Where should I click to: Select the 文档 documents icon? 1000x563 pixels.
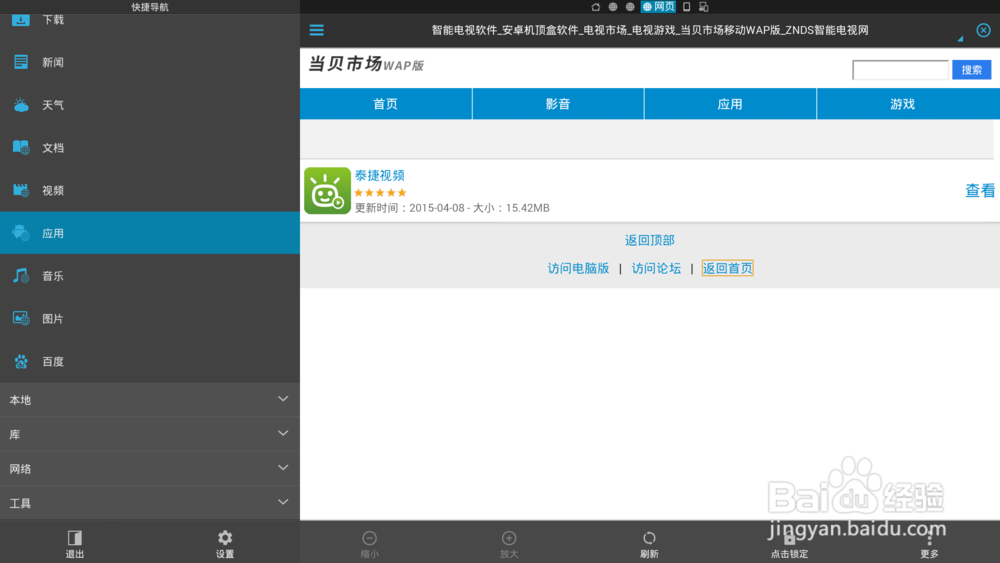21,147
